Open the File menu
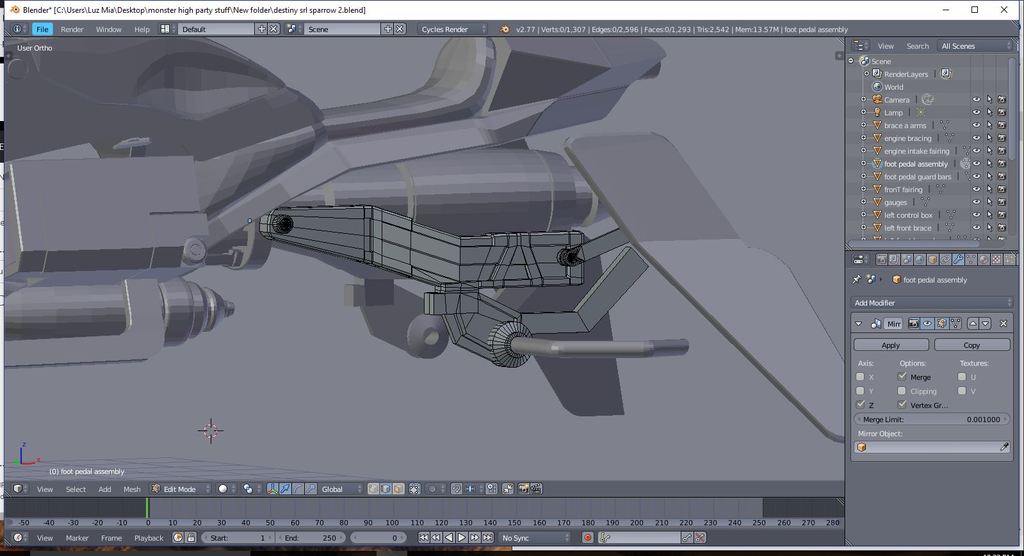This screenshot has height=556, width=1024. coord(42,29)
